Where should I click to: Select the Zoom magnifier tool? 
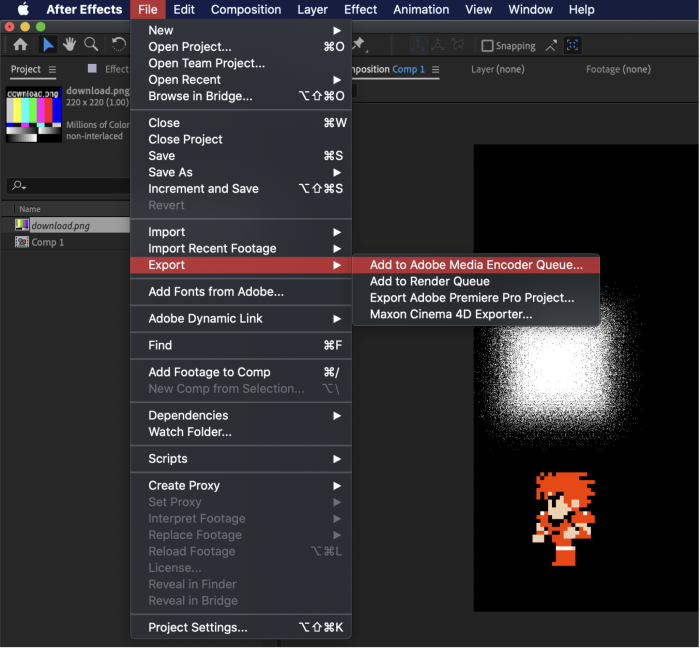[91, 45]
